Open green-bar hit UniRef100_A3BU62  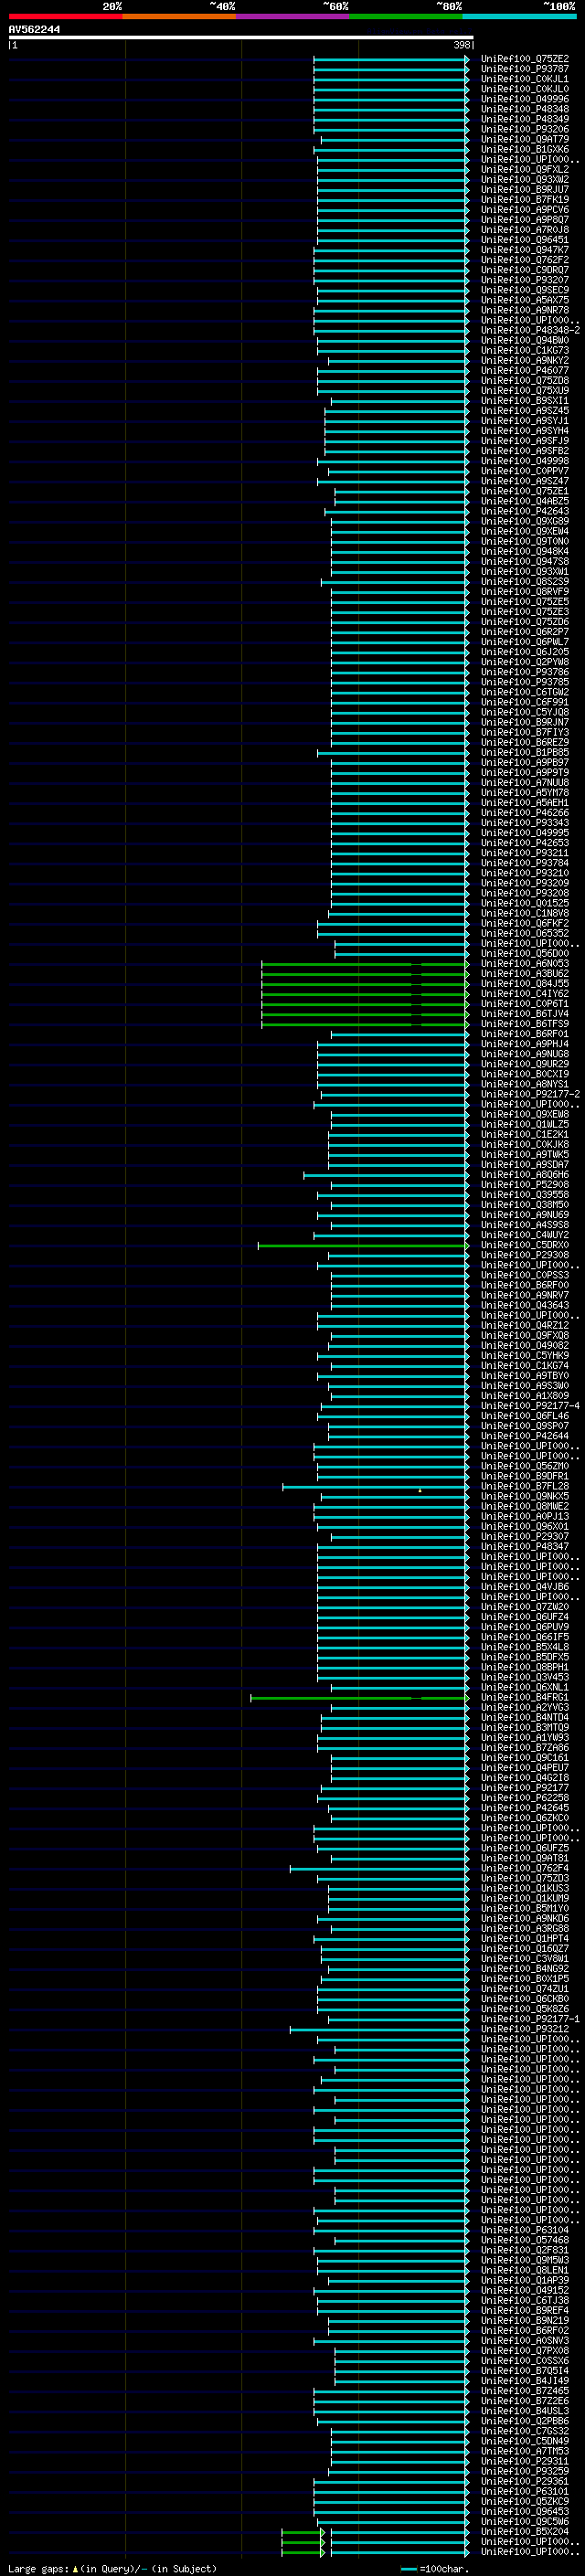coord(524,973)
